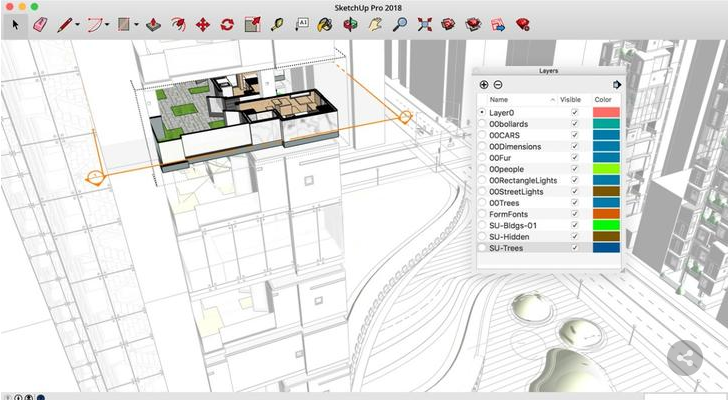
Task: Select the SU-Hidden layer name
Action: tap(509, 237)
